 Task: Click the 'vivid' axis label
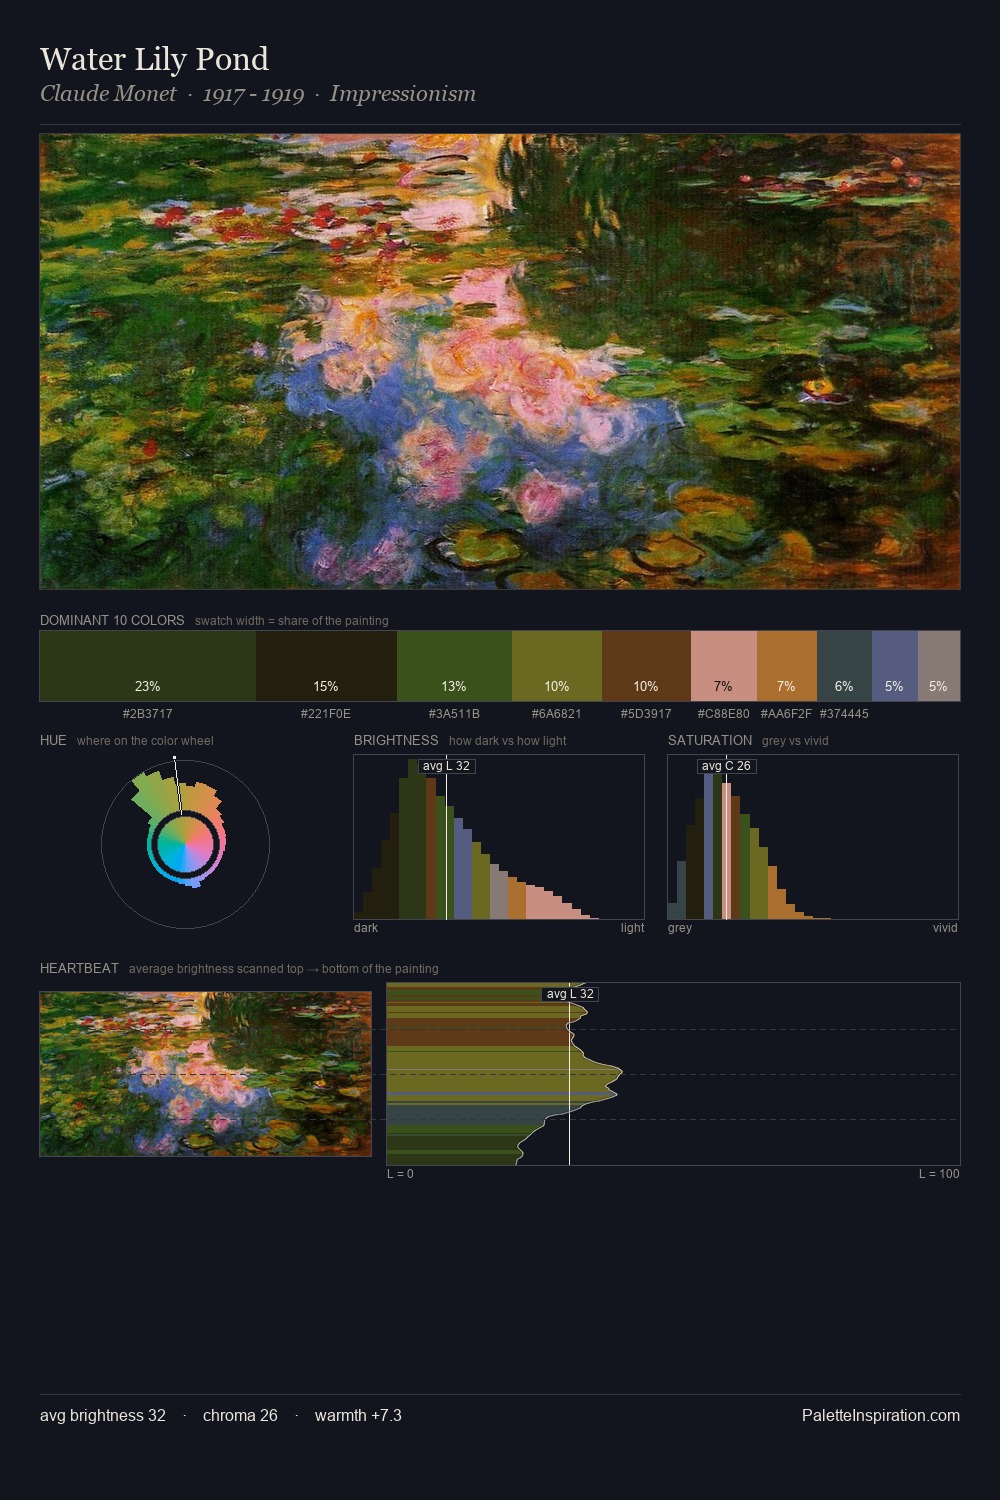(945, 928)
